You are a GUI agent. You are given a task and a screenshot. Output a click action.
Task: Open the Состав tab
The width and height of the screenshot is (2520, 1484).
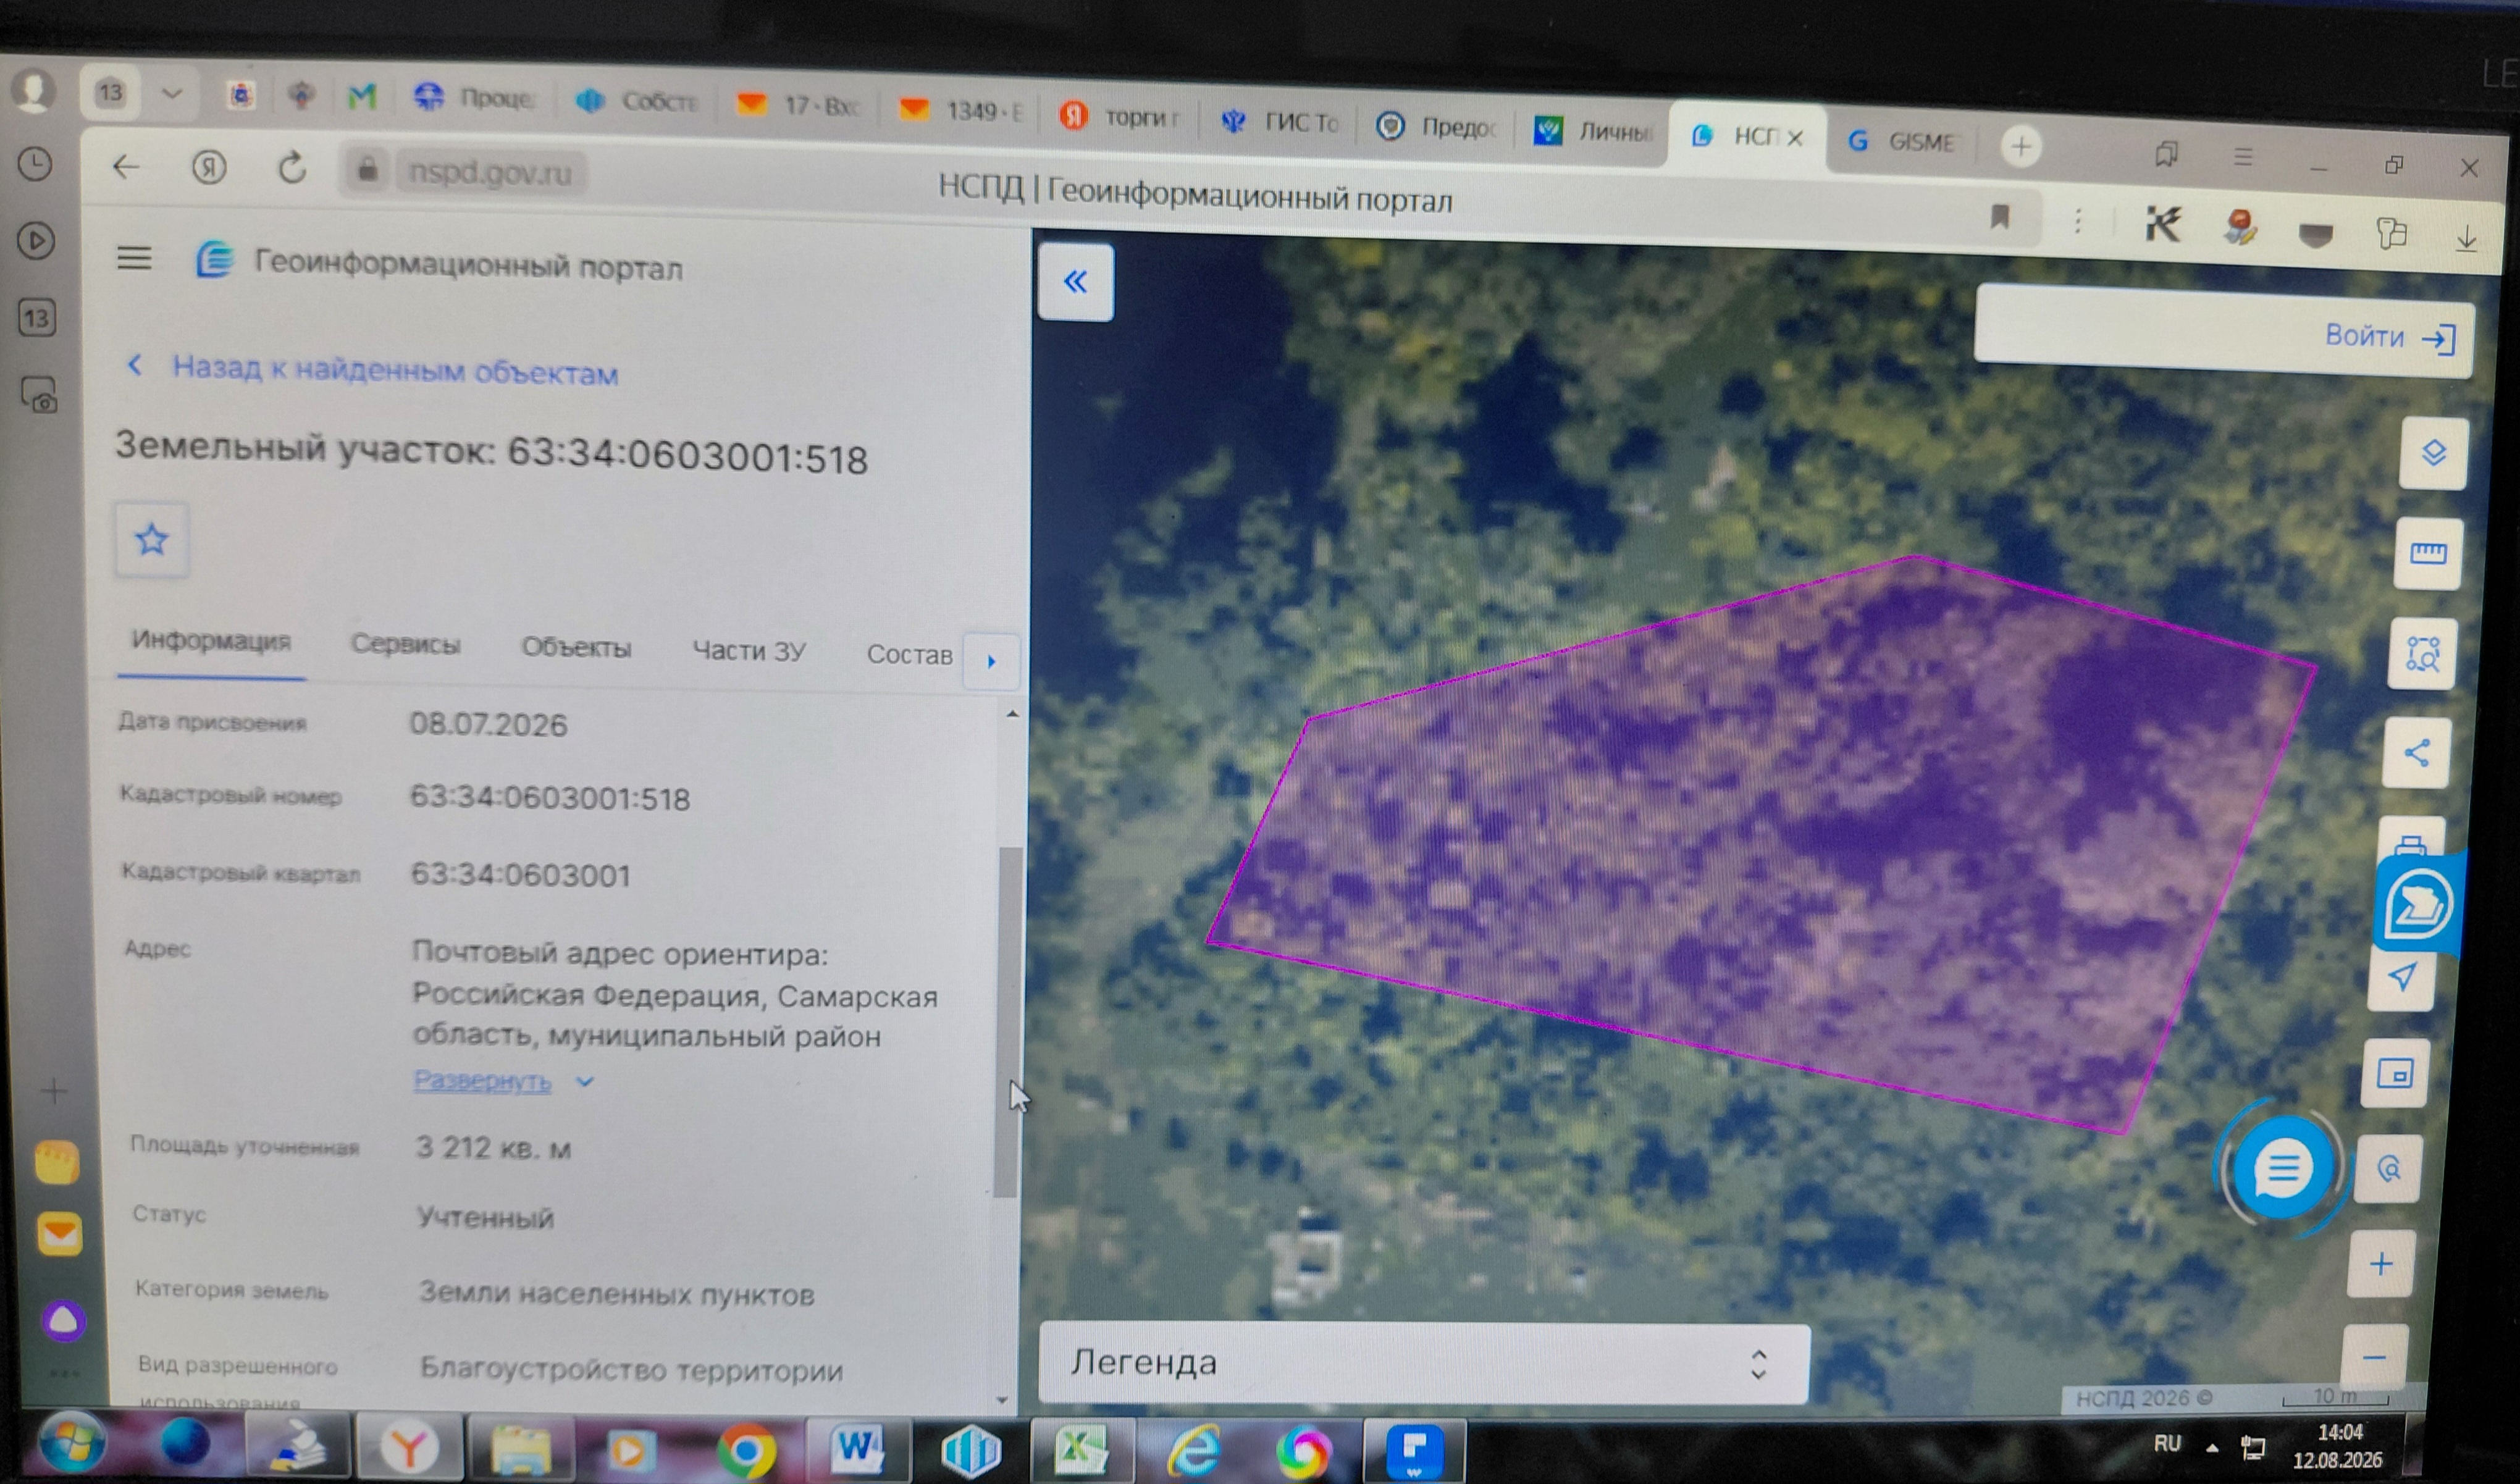pos(909,654)
